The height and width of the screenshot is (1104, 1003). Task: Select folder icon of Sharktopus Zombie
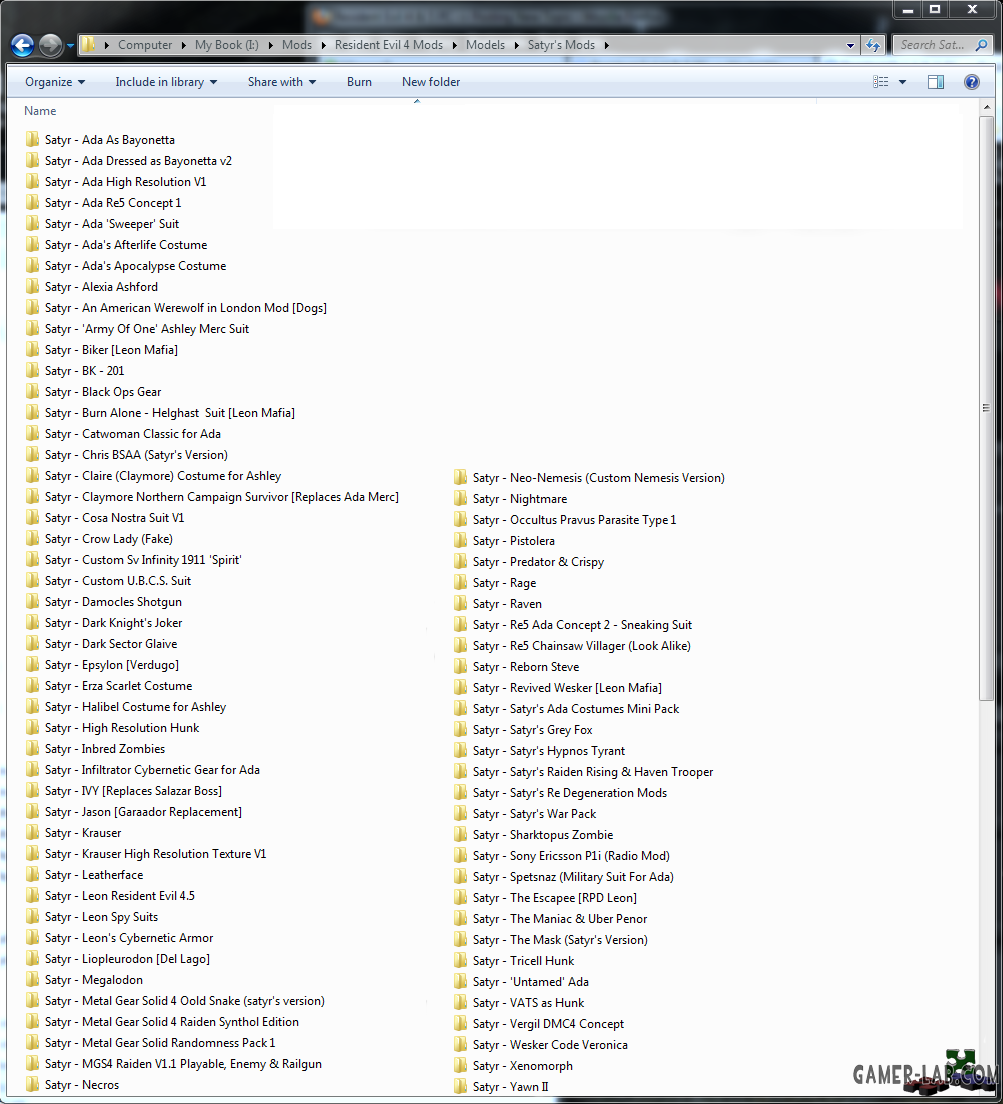point(460,834)
